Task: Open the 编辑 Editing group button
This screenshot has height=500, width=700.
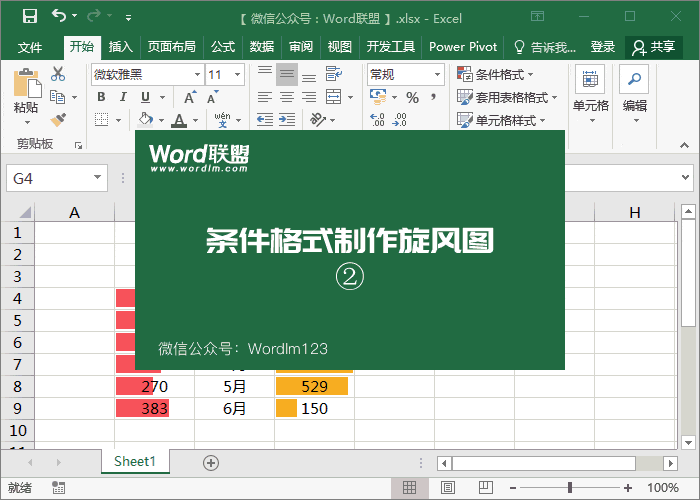Action: (634, 95)
